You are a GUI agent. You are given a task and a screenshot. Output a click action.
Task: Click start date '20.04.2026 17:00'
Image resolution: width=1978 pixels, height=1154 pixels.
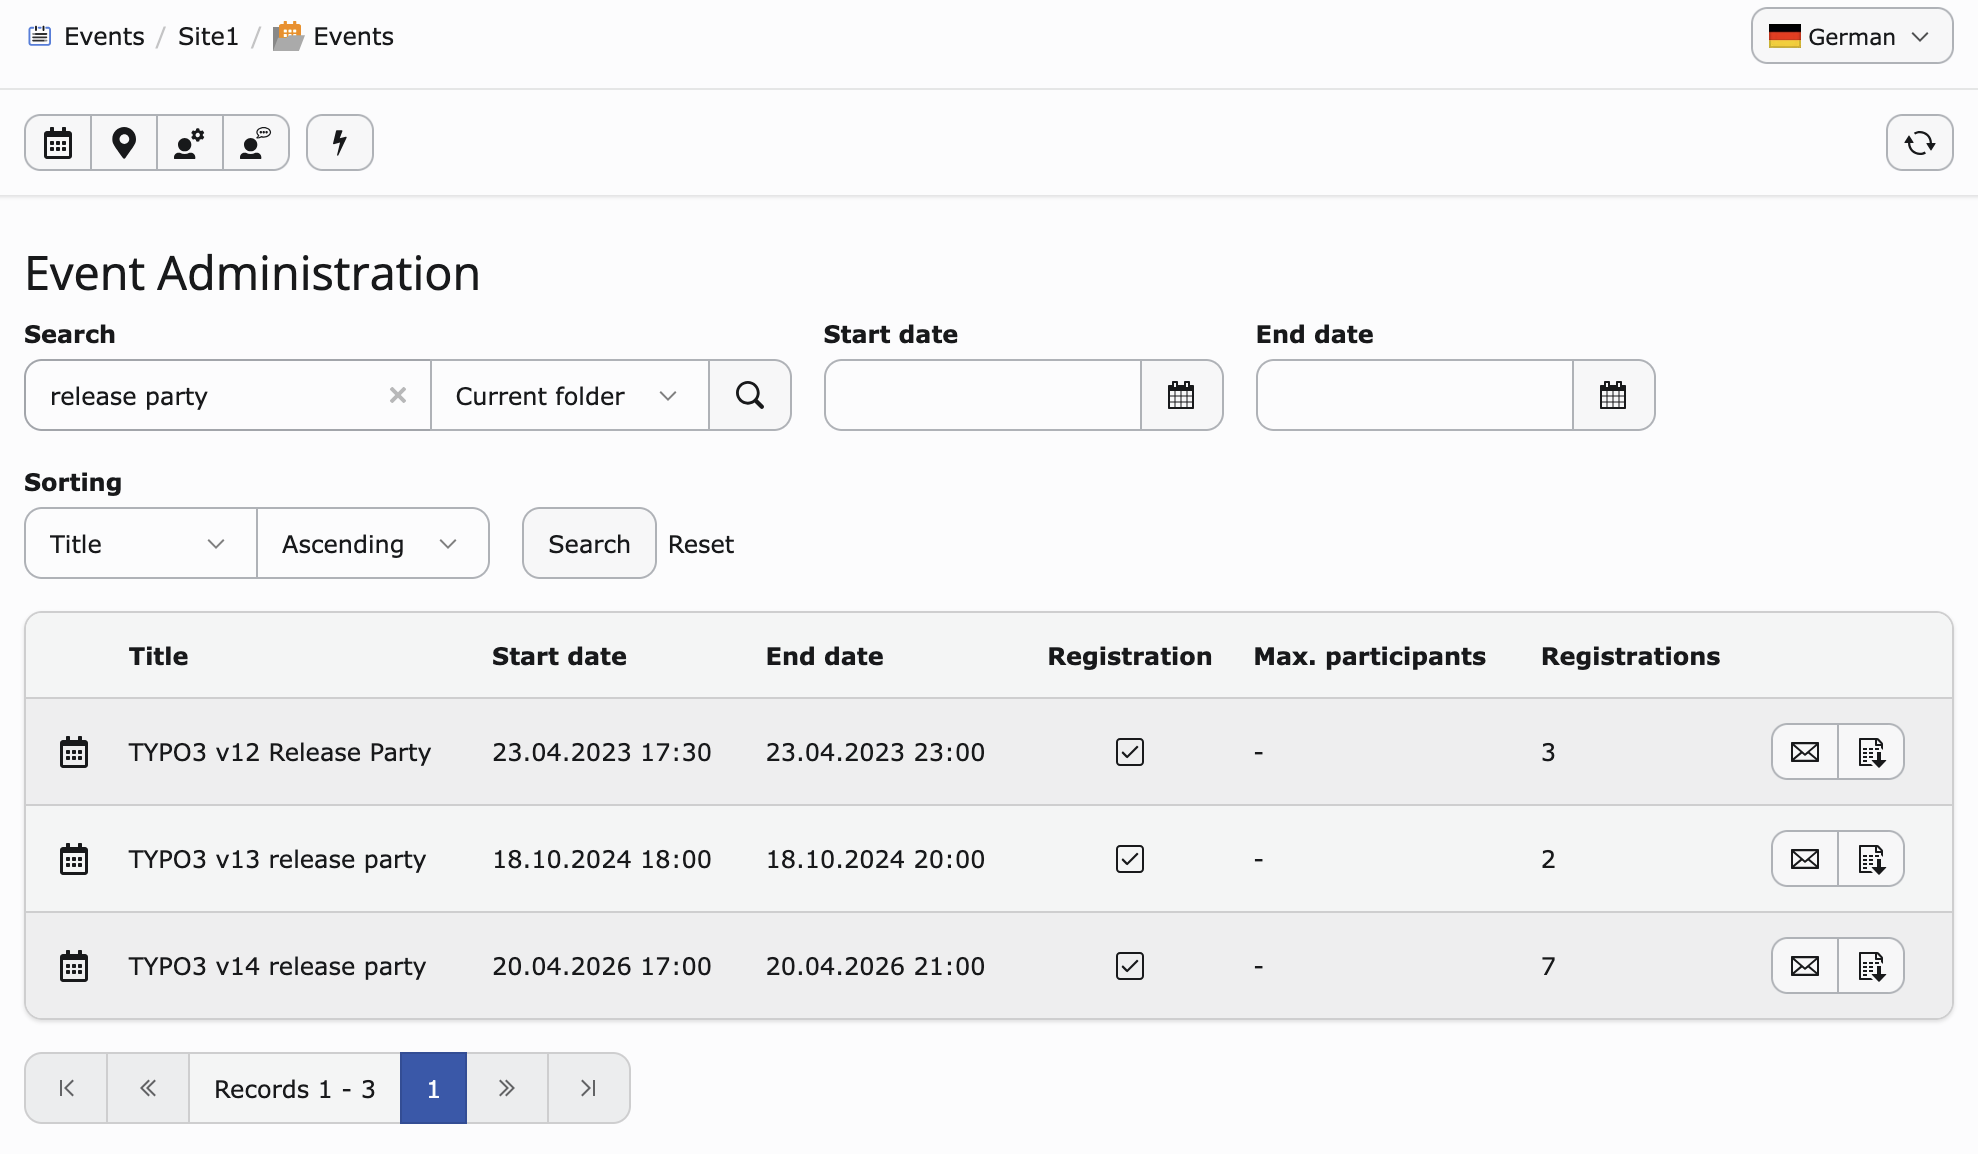(x=602, y=966)
